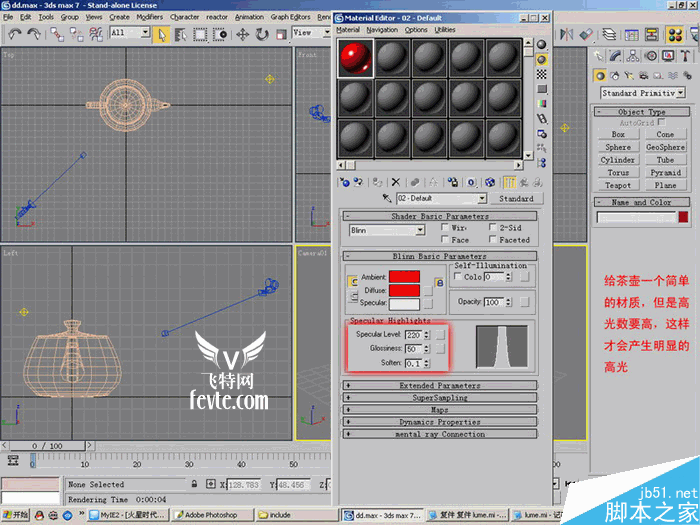Open the All selection filter dropdown
The width and height of the screenshot is (700, 525).
[145, 32]
